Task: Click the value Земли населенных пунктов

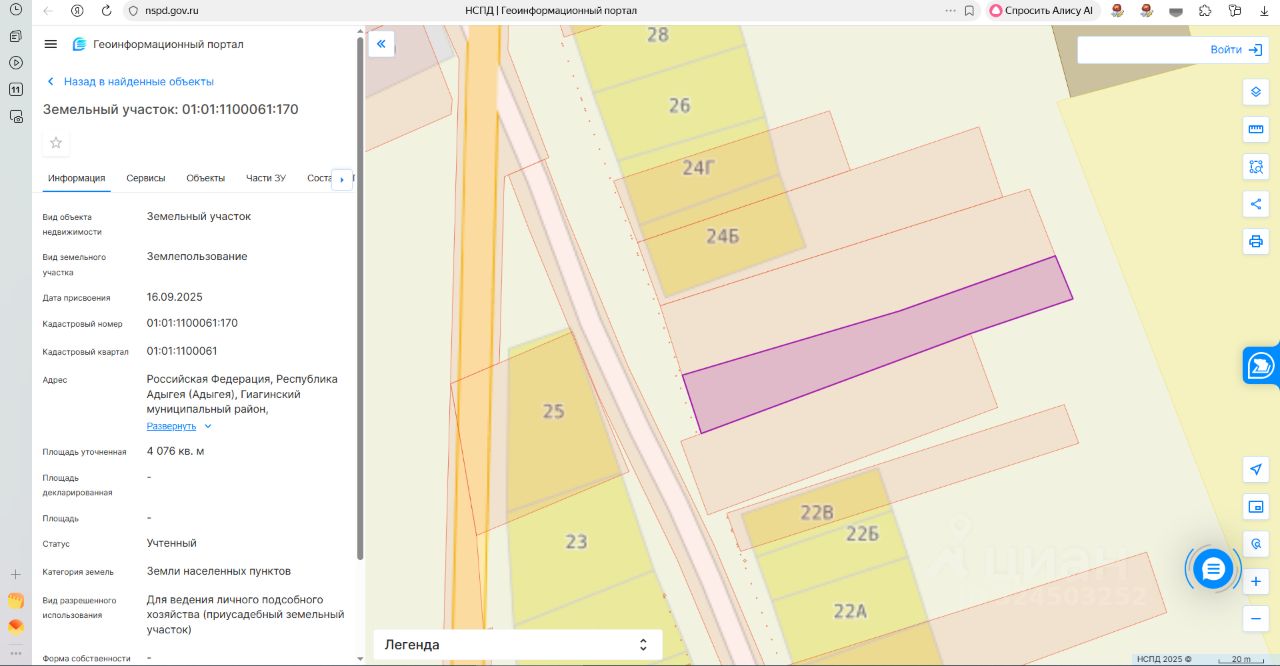Action: coord(219,571)
